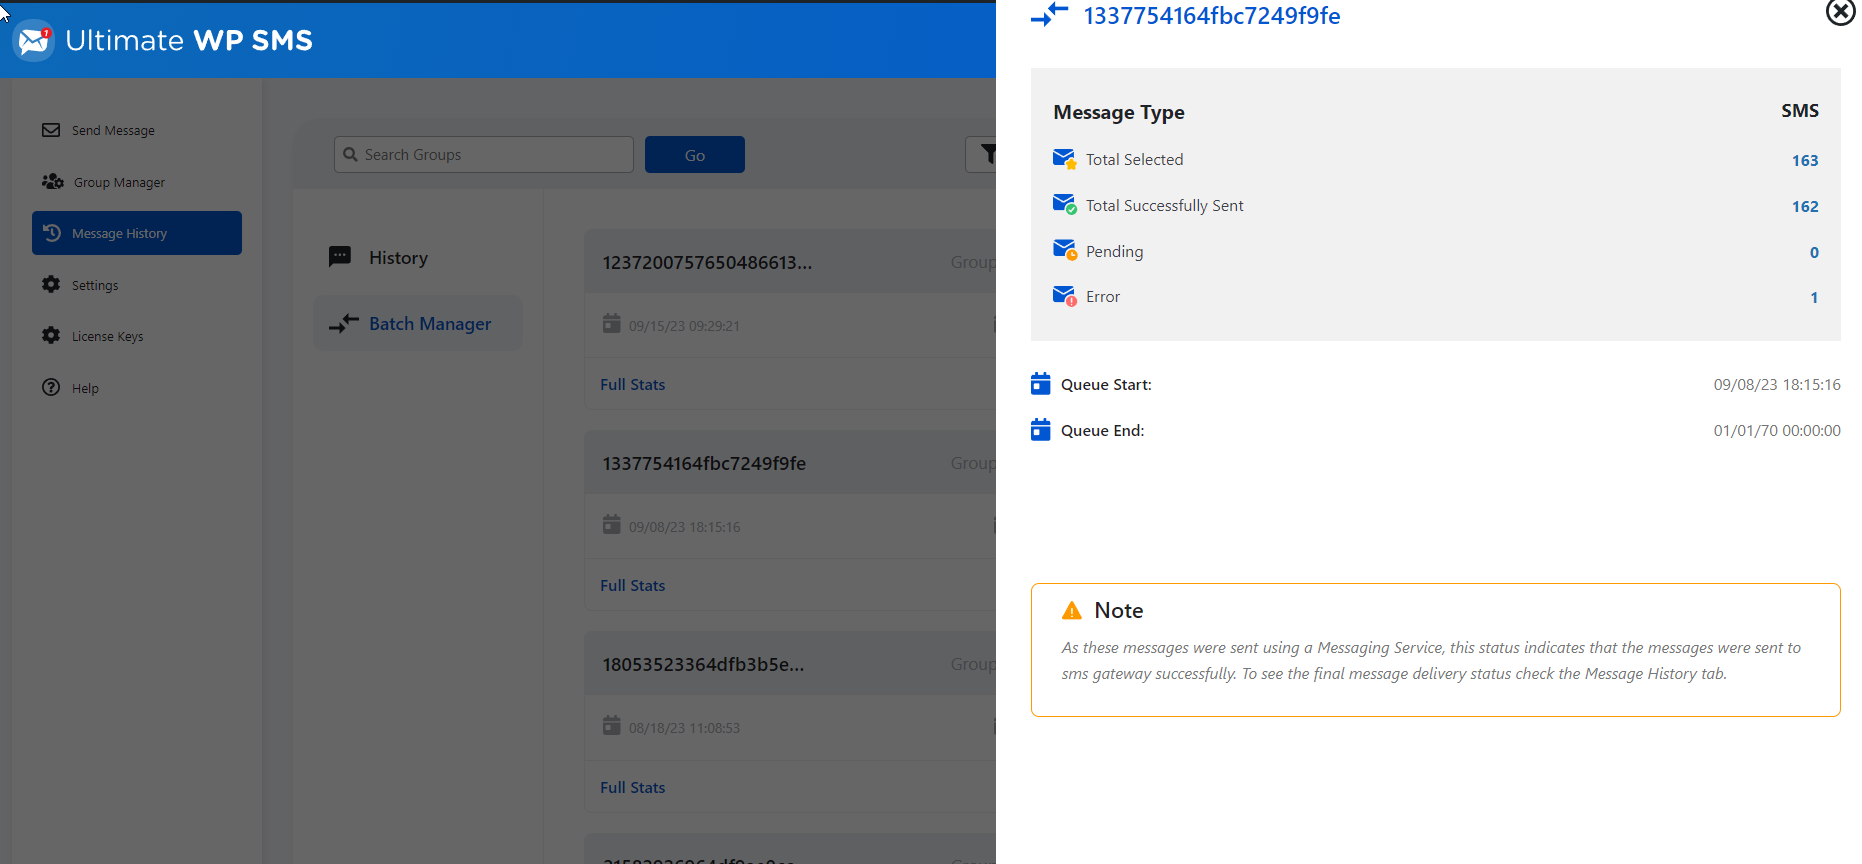This screenshot has height=864, width=1862.
Task: Open Full Stats for batch 1337754164fbc7249f9fe
Action: (x=632, y=586)
